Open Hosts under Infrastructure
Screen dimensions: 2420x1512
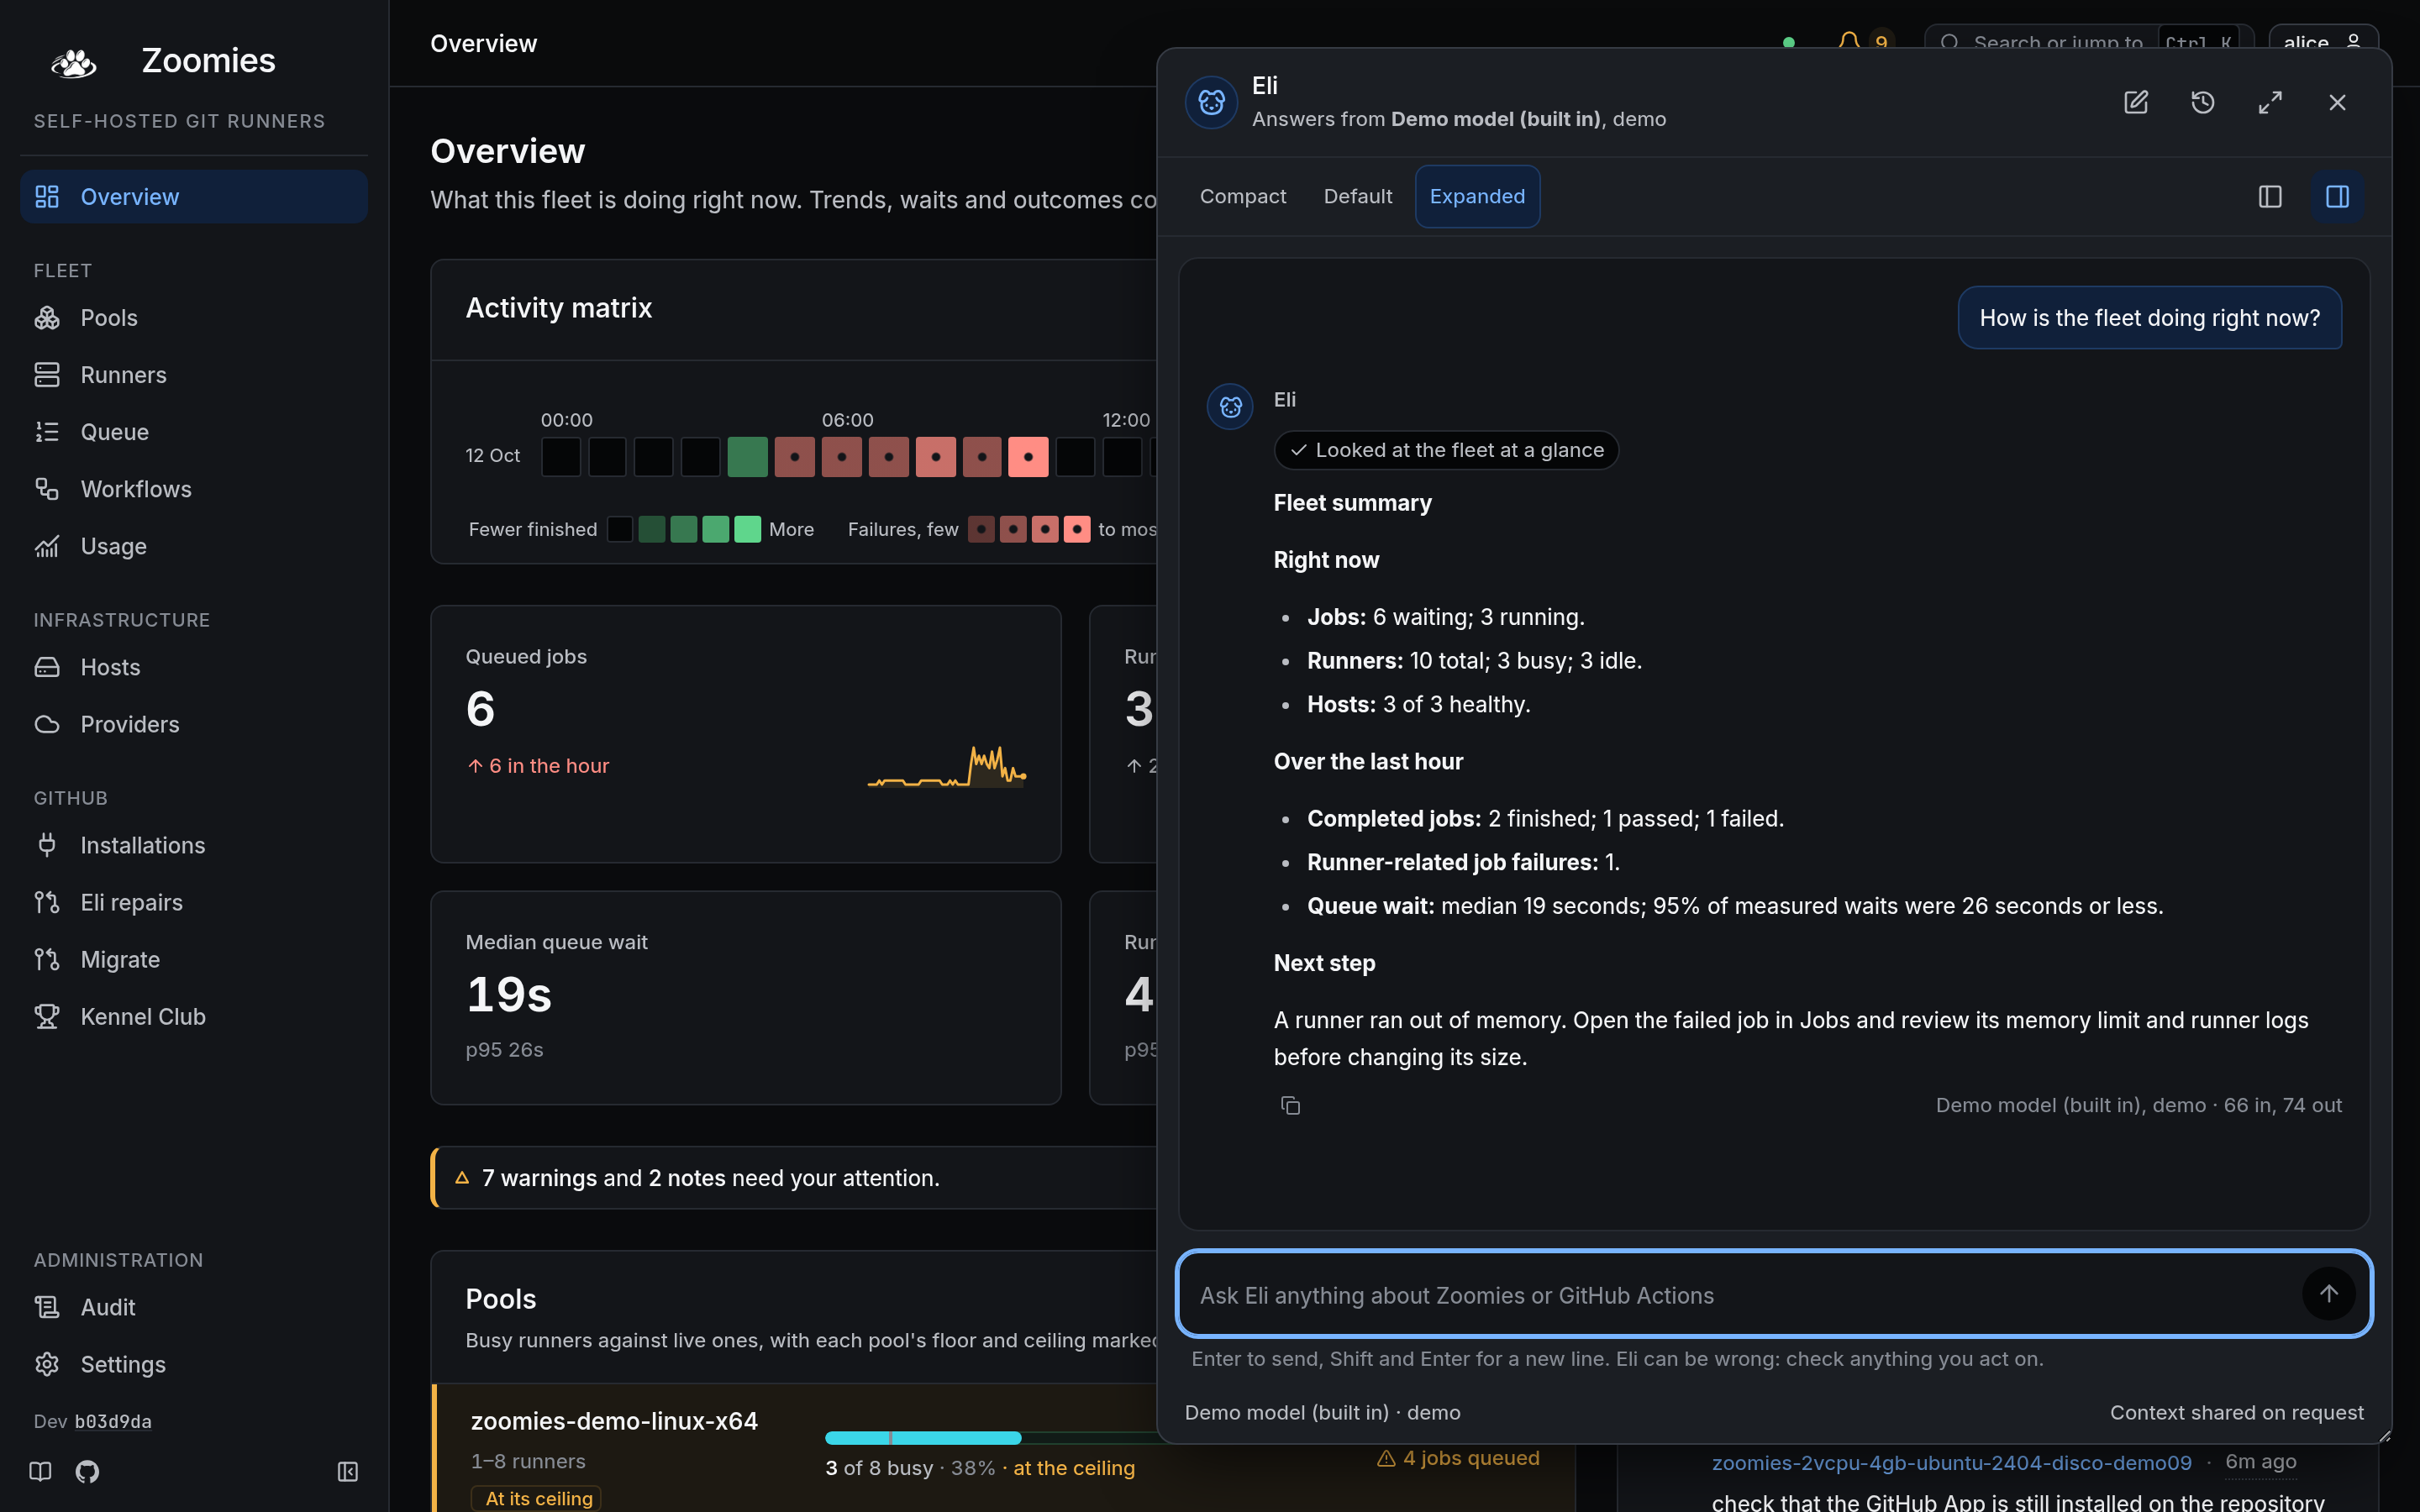pyautogui.click(x=193, y=667)
